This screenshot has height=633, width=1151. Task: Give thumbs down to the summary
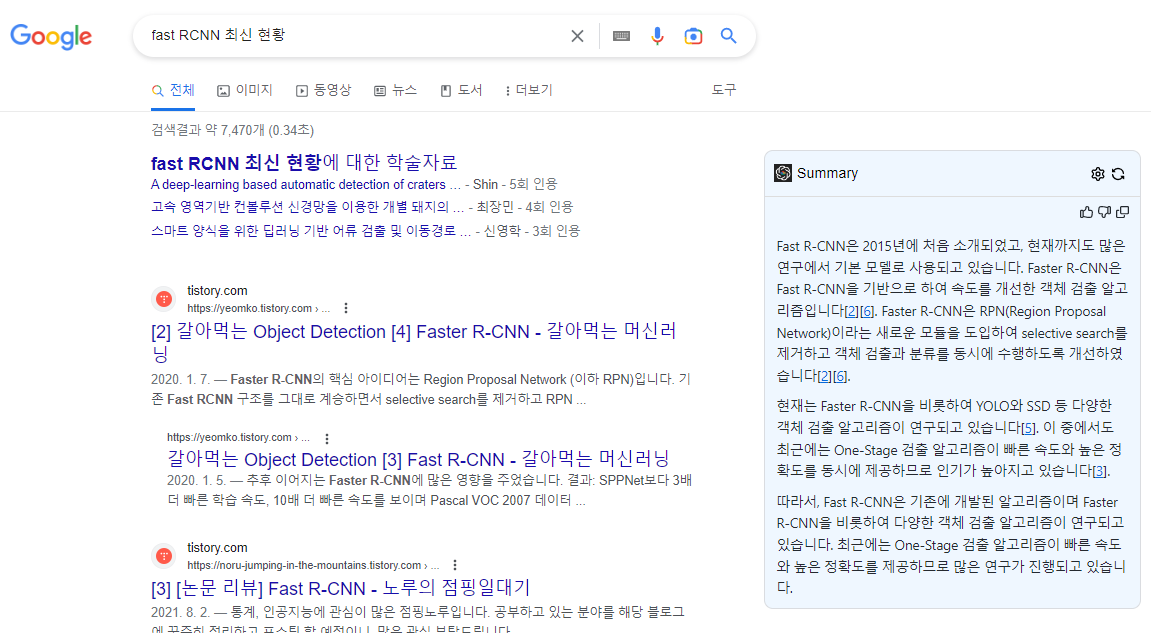pyautogui.click(x=1105, y=212)
